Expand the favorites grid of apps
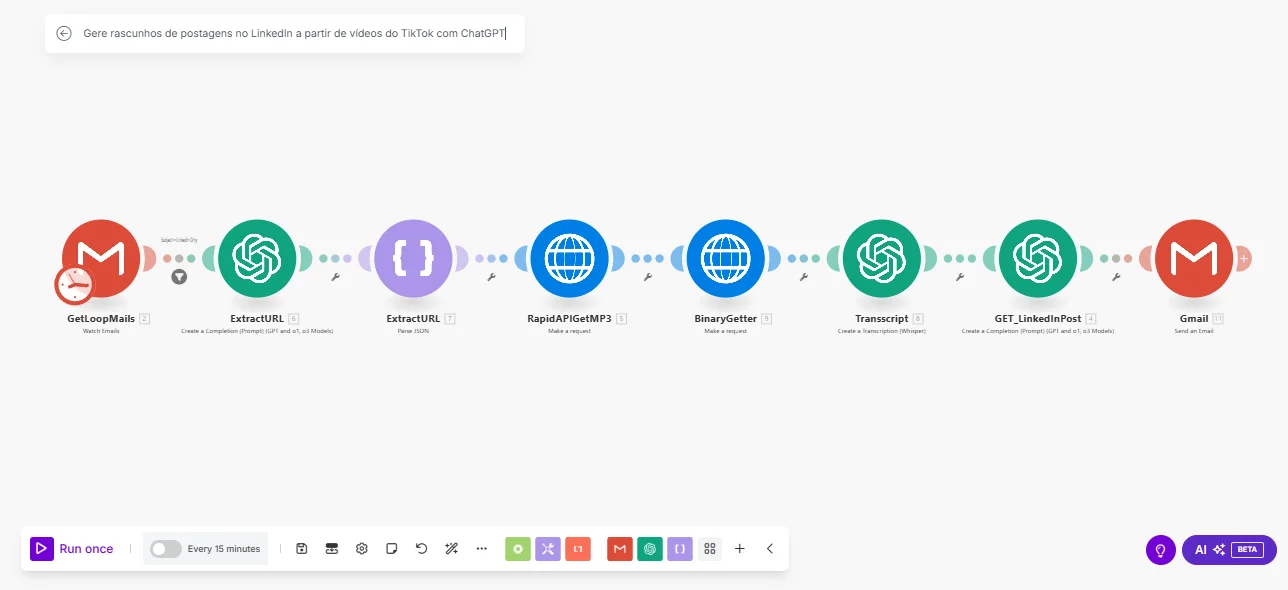Viewport: 1288px width, 590px height. pyautogui.click(x=710, y=549)
